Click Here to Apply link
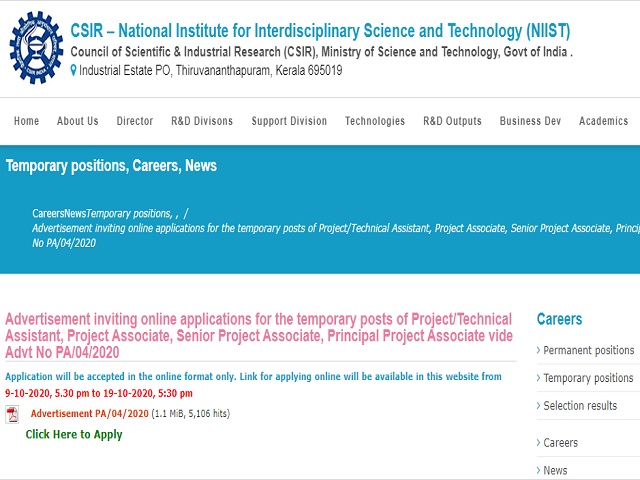This screenshot has width=640, height=480. tap(74, 434)
